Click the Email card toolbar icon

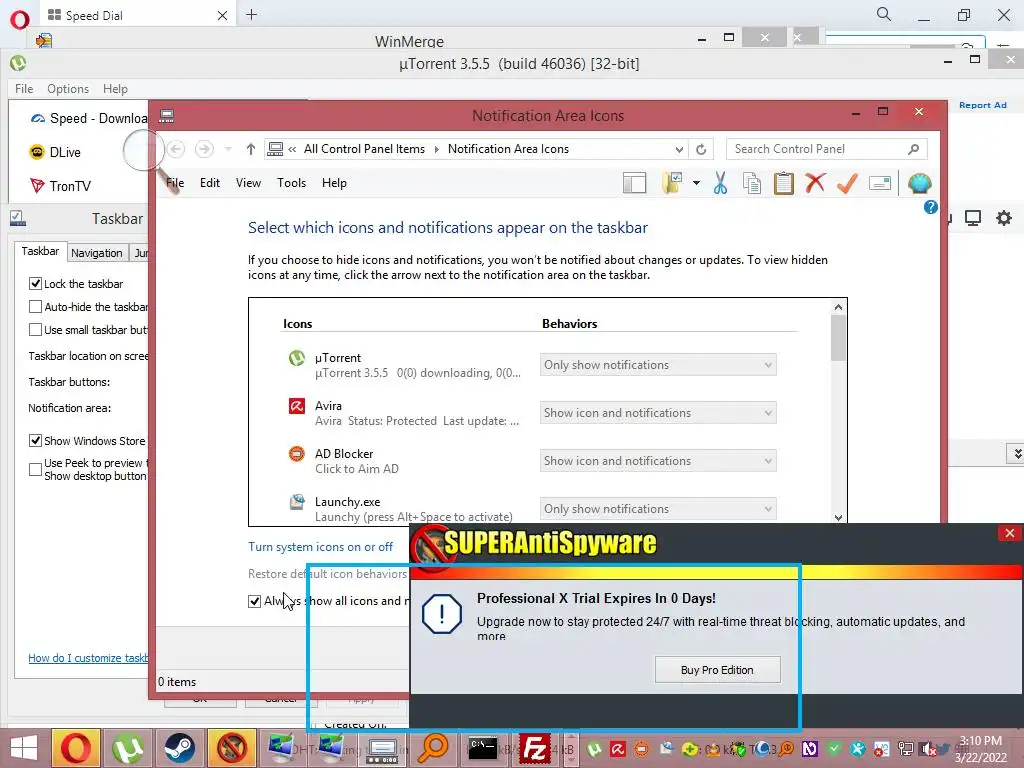tap(880, 184)
